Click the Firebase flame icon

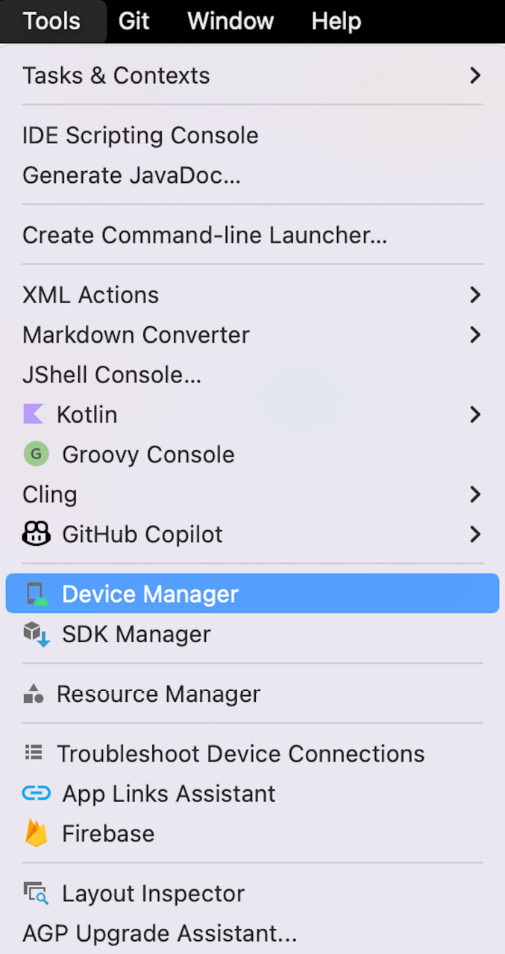(36, 834)
